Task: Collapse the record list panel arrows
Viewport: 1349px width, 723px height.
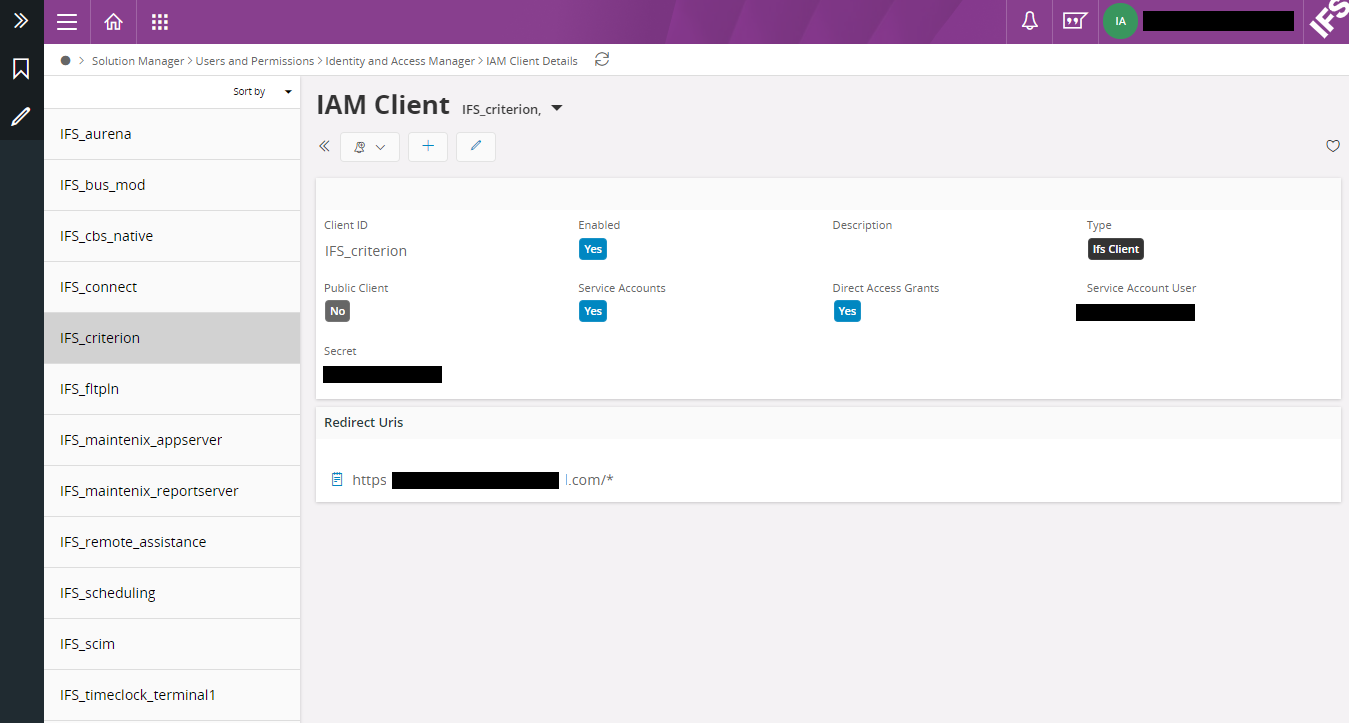Action: coord(324,146)
